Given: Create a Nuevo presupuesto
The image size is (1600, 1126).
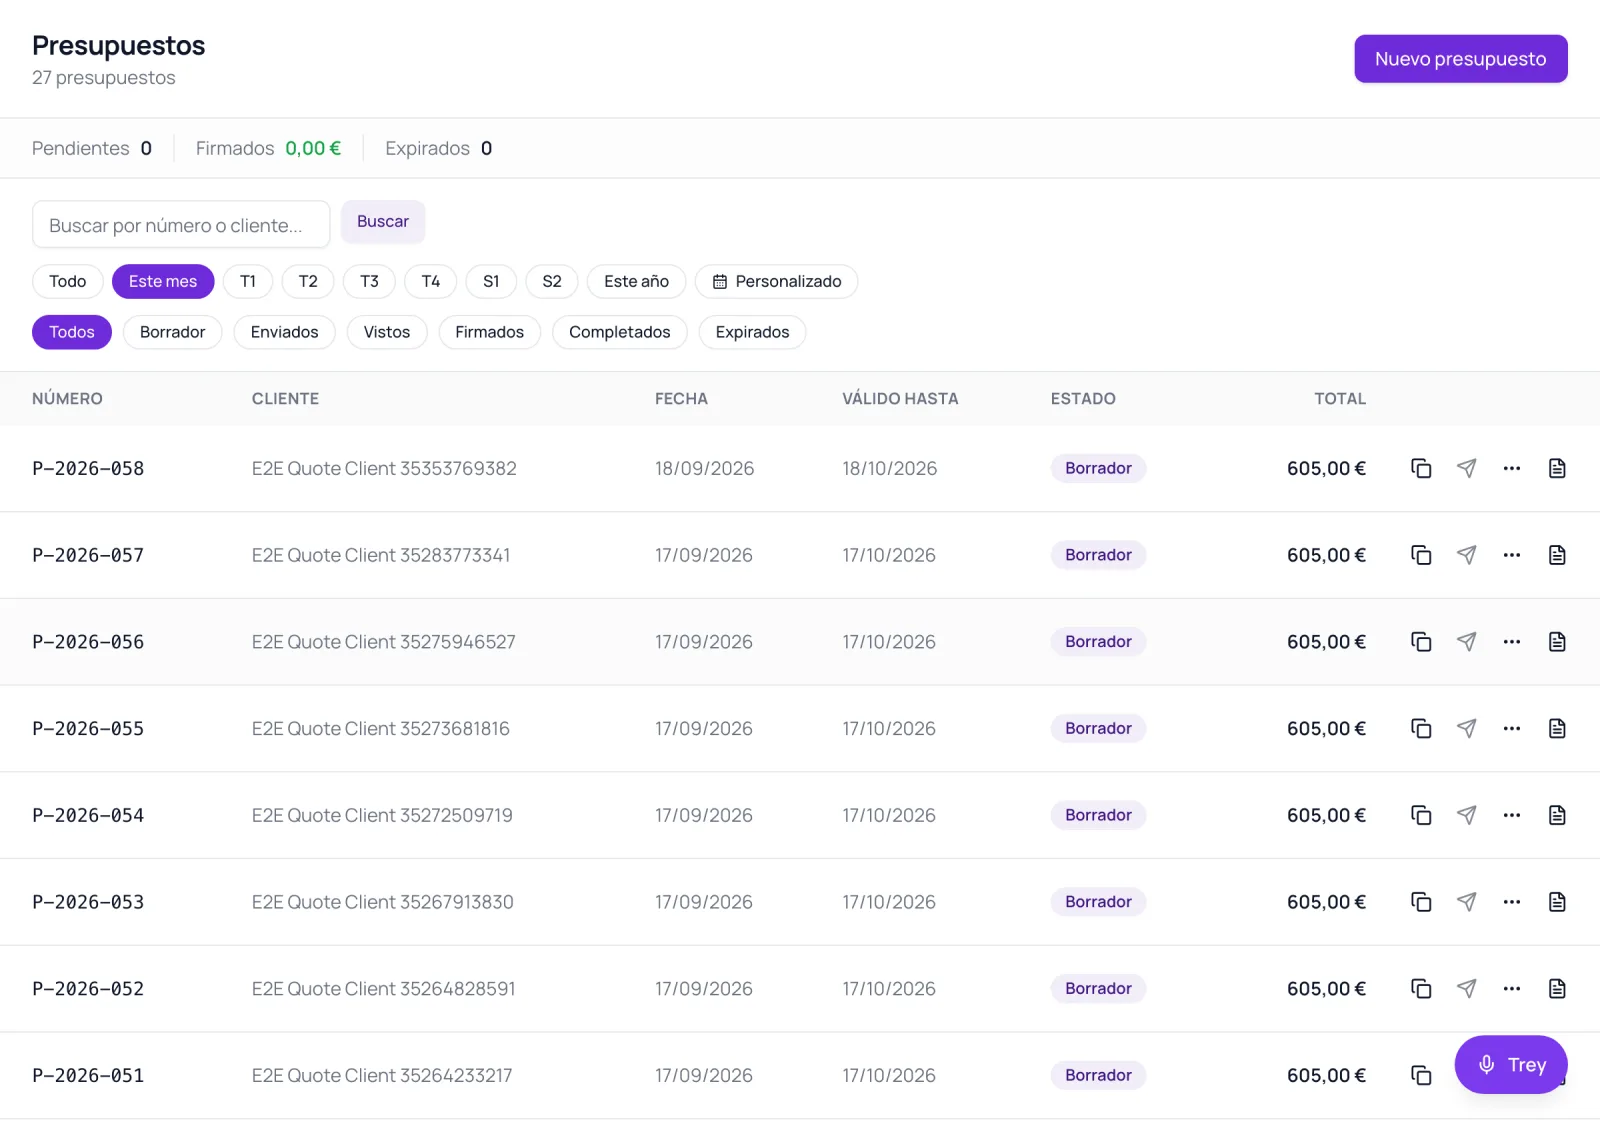Looking at the screenshot, I should point(1461,59).
